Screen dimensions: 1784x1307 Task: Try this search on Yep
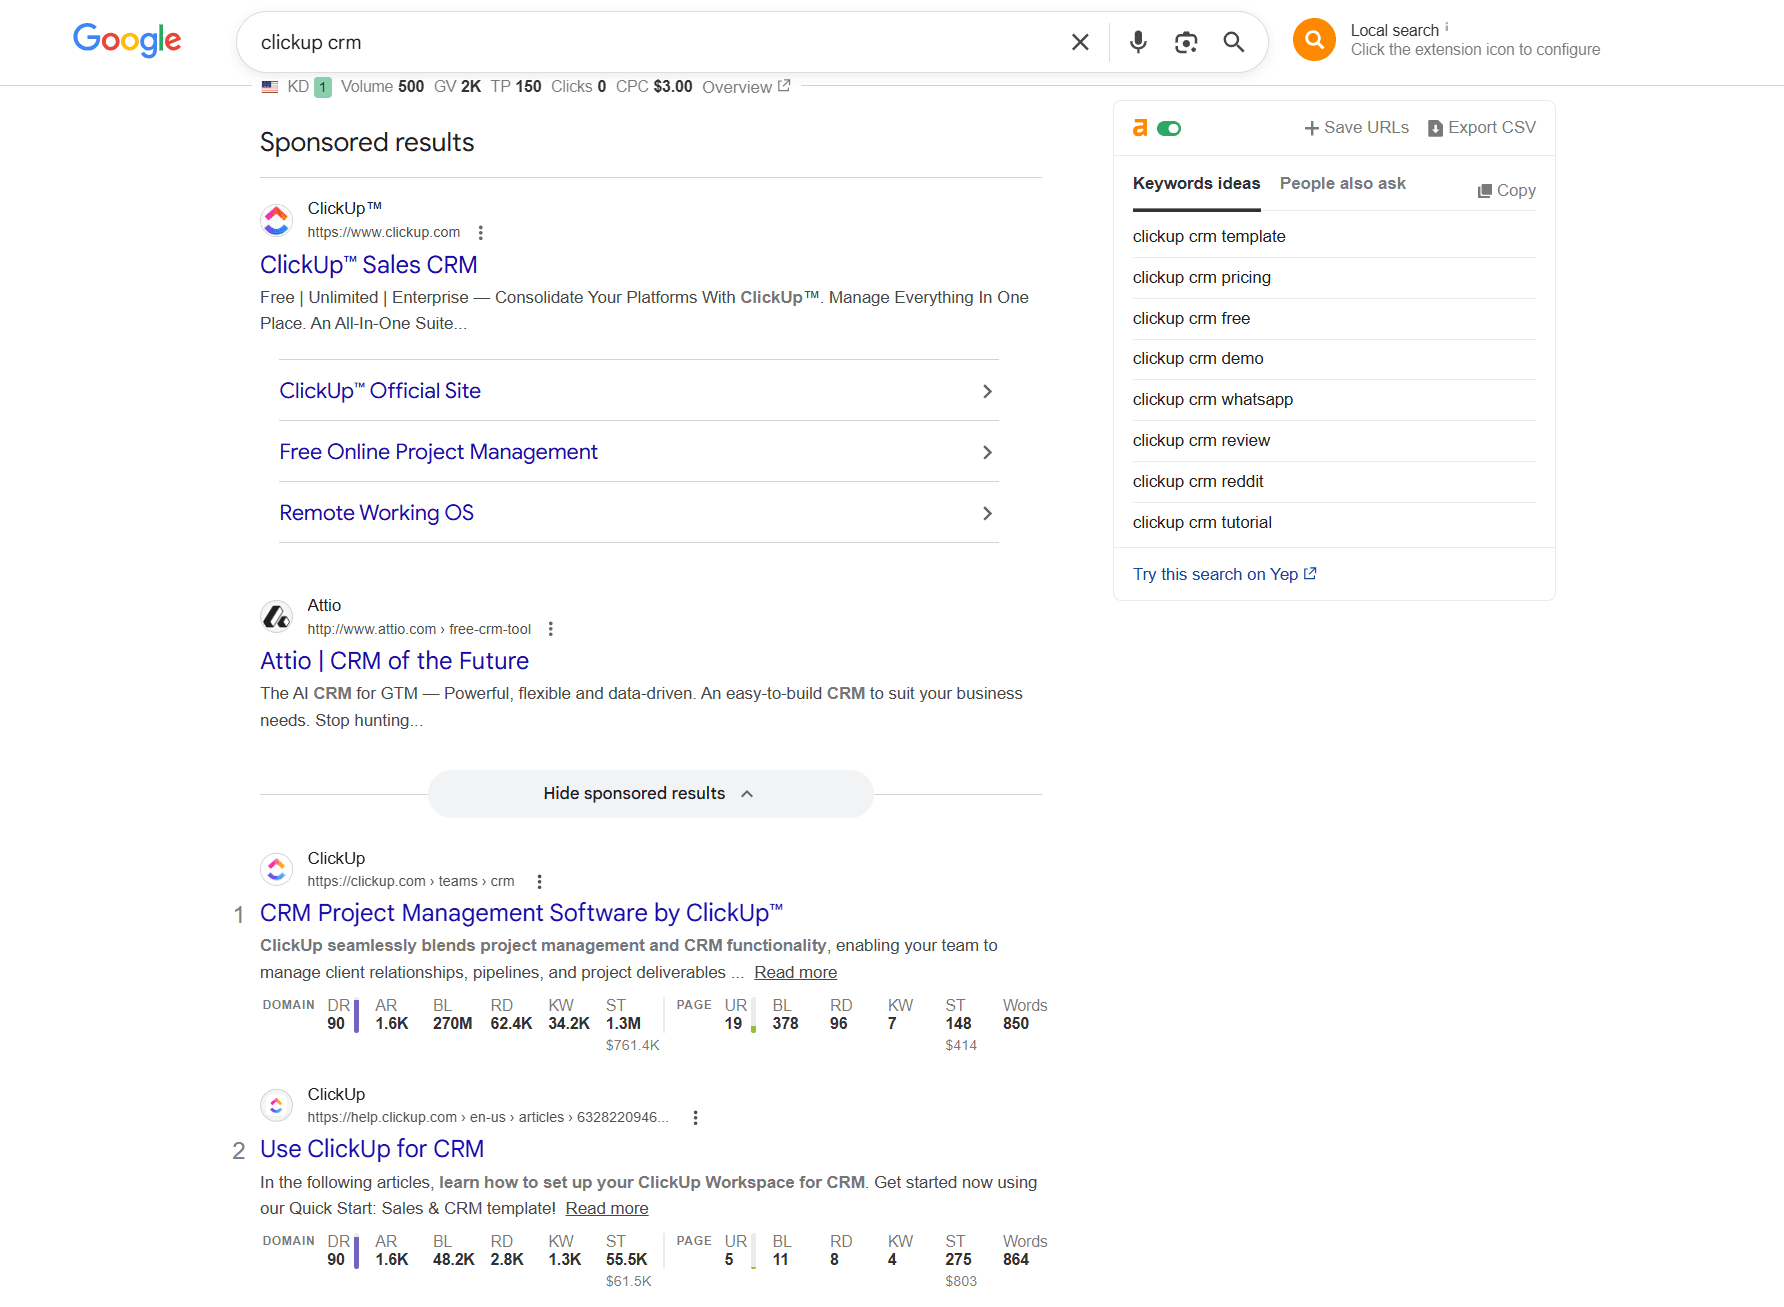pyautogui.click(x=1225, y=574)
